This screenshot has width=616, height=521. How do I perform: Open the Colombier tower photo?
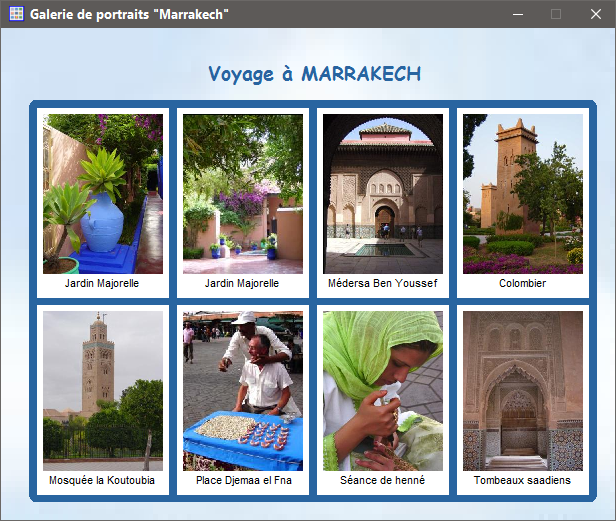pos(523,194)
